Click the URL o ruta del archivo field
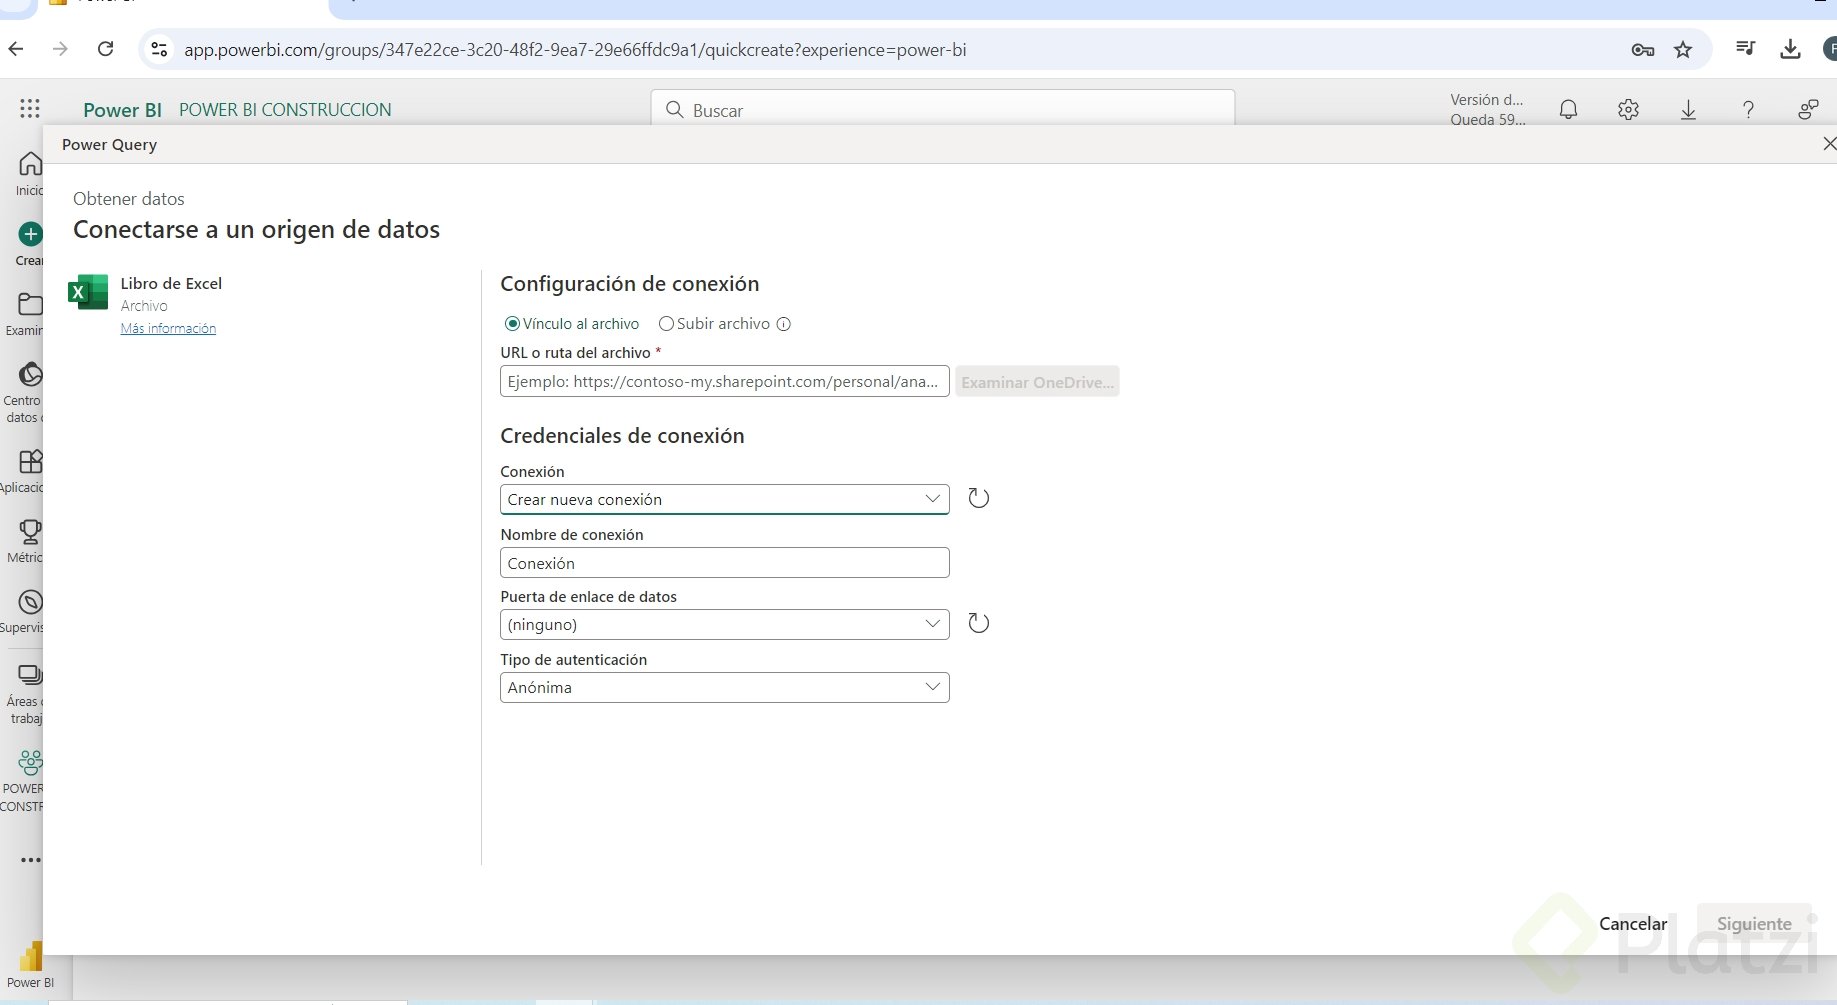1837x1005 pixels. click(724, 381)
